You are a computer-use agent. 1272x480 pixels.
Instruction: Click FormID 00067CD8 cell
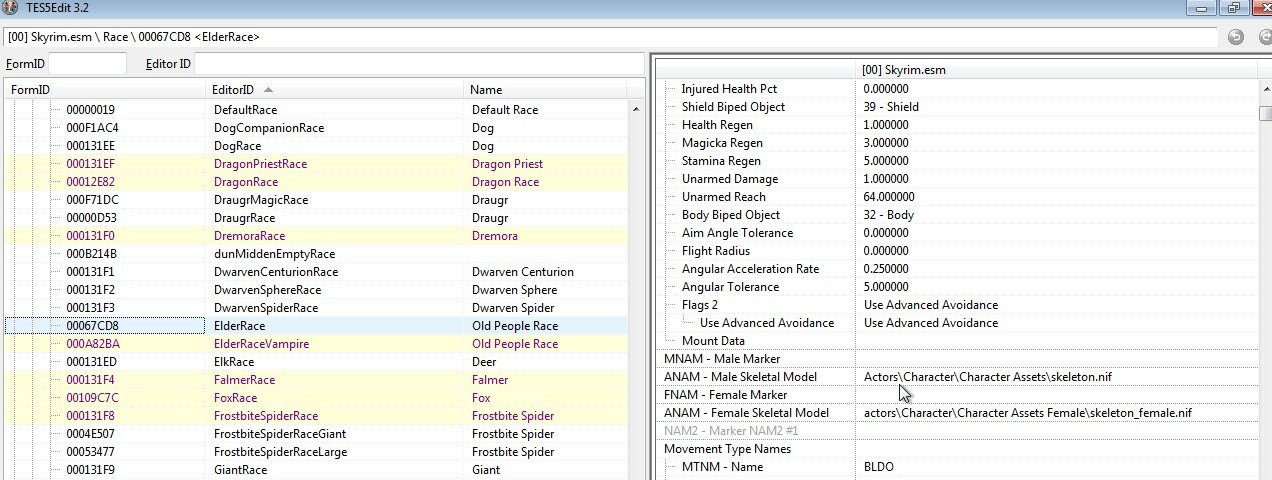92,326
